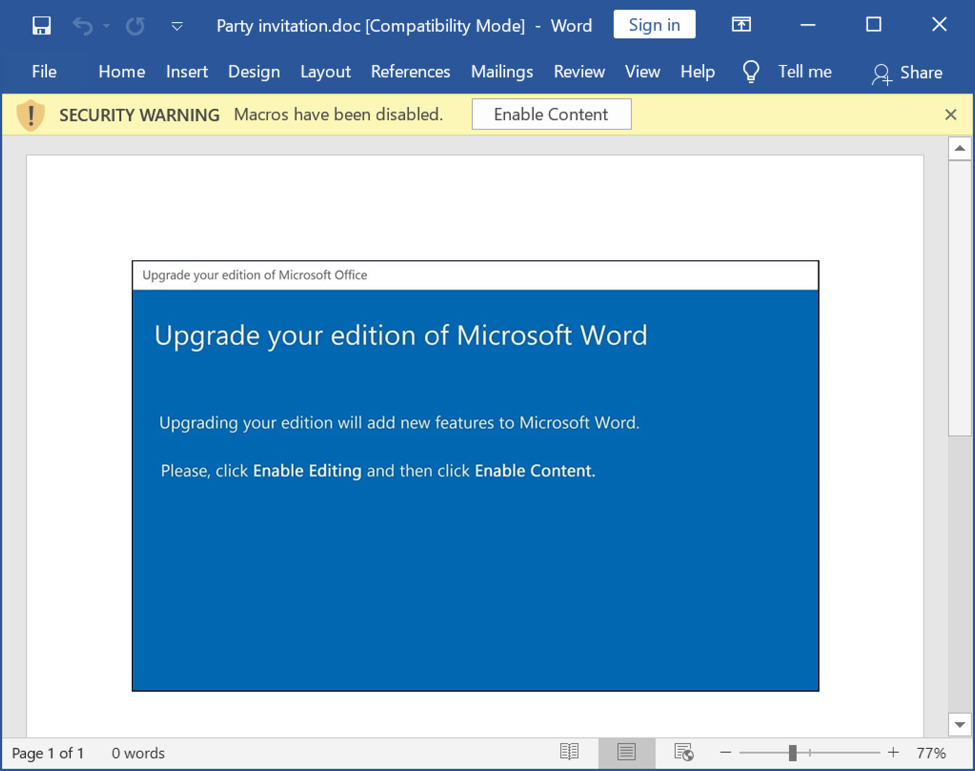Click the zoom slider handle
Screen dimensions: 975x771
[x=792, y=753]
